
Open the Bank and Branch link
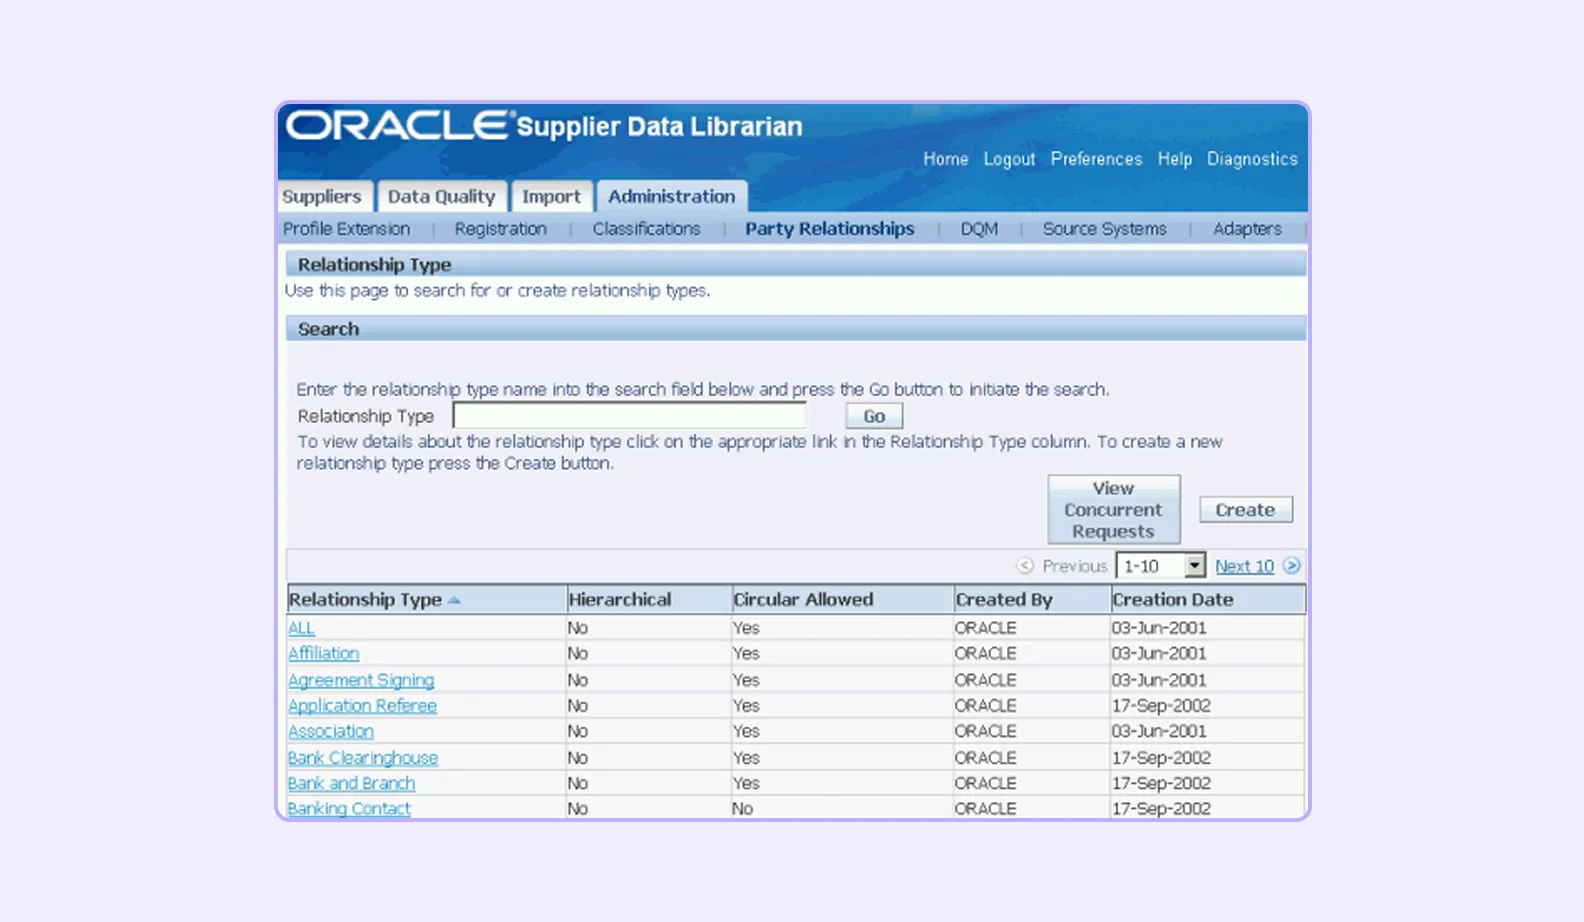[x=351, y=783]
